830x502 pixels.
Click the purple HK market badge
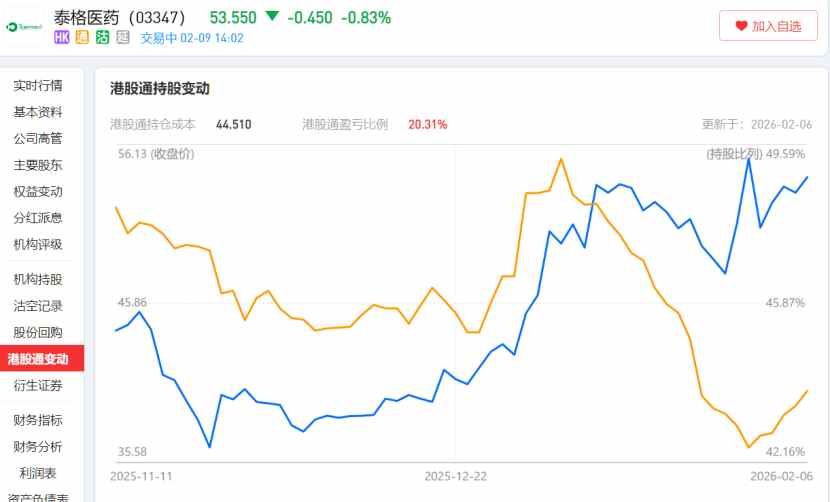pos(62,38)
